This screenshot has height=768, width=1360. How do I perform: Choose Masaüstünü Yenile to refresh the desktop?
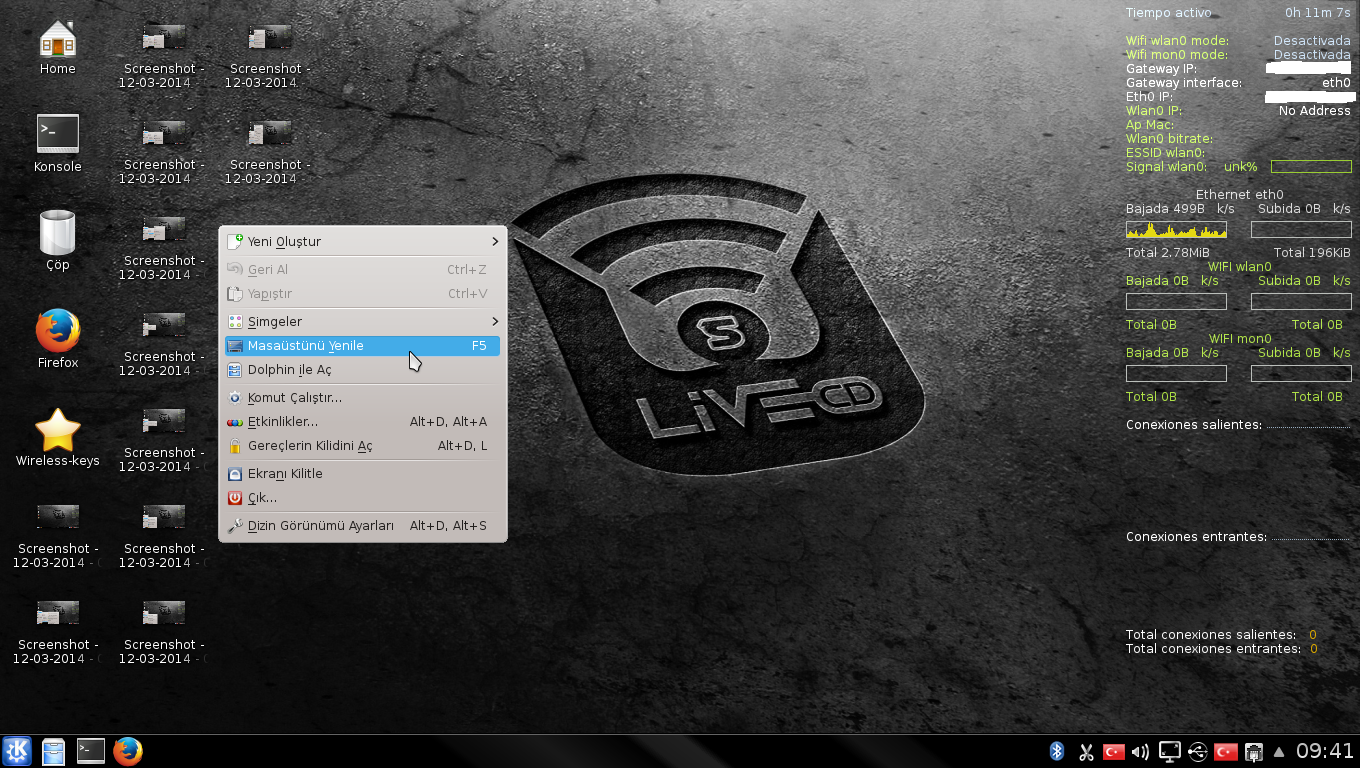pos(363,345)
